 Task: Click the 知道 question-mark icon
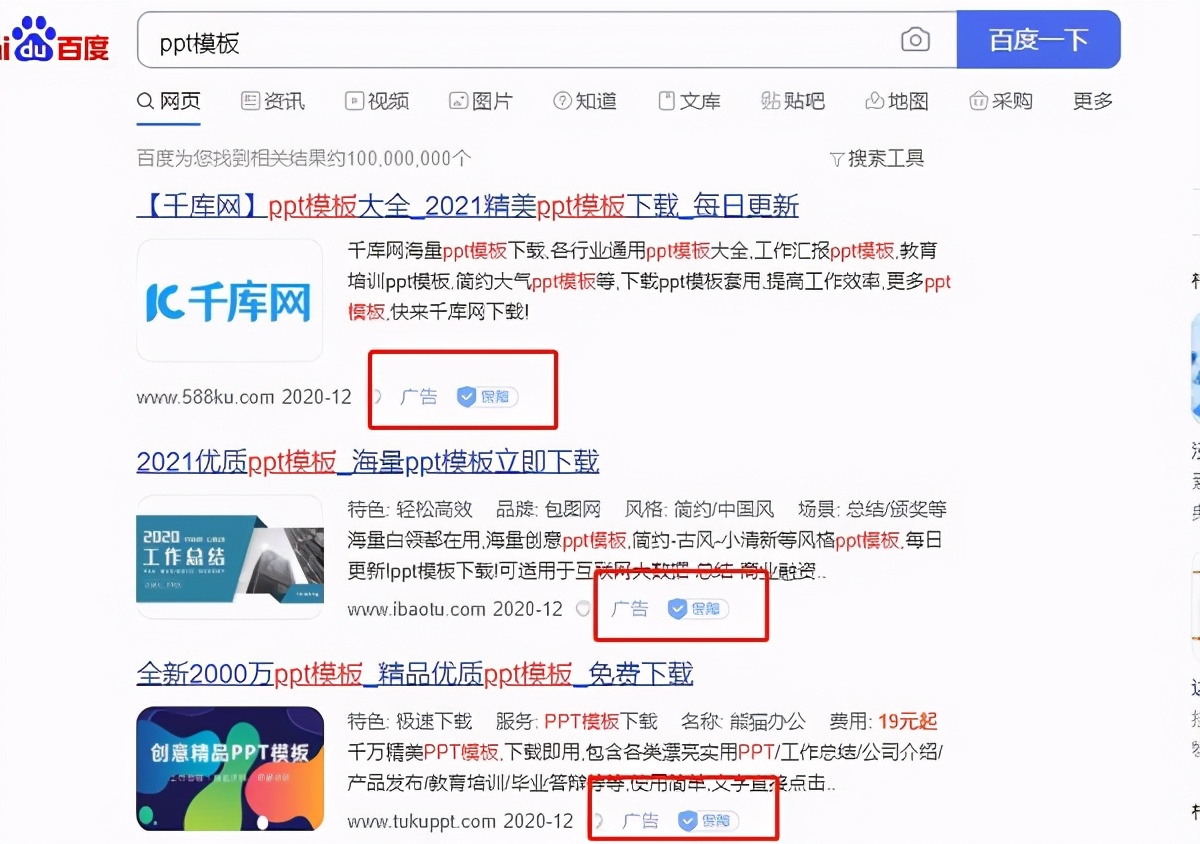(562, 101)
